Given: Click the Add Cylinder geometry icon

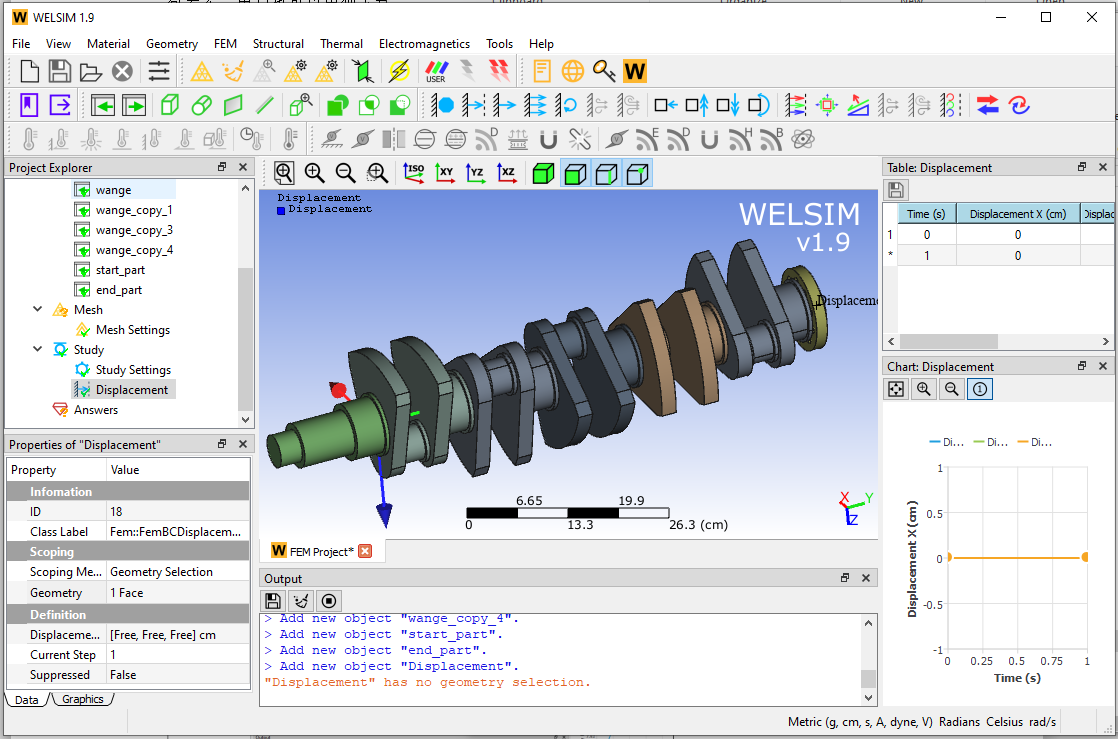Looking at the screenshot, I should (x=201, y=105).
